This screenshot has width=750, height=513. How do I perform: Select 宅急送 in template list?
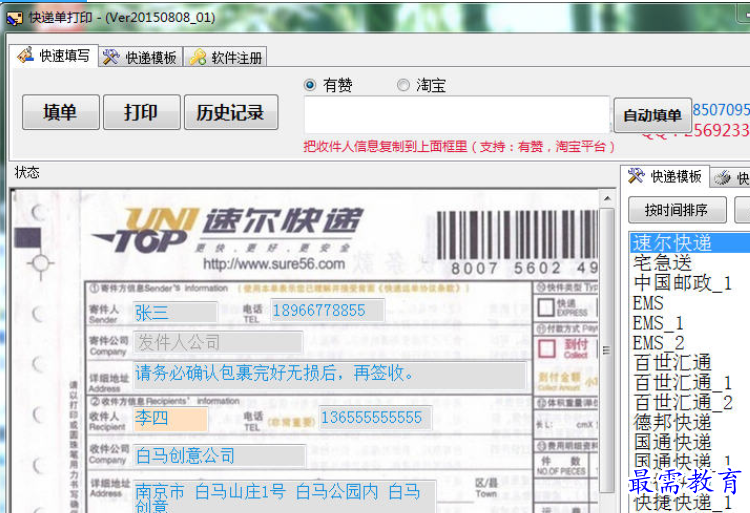point(690,263)
